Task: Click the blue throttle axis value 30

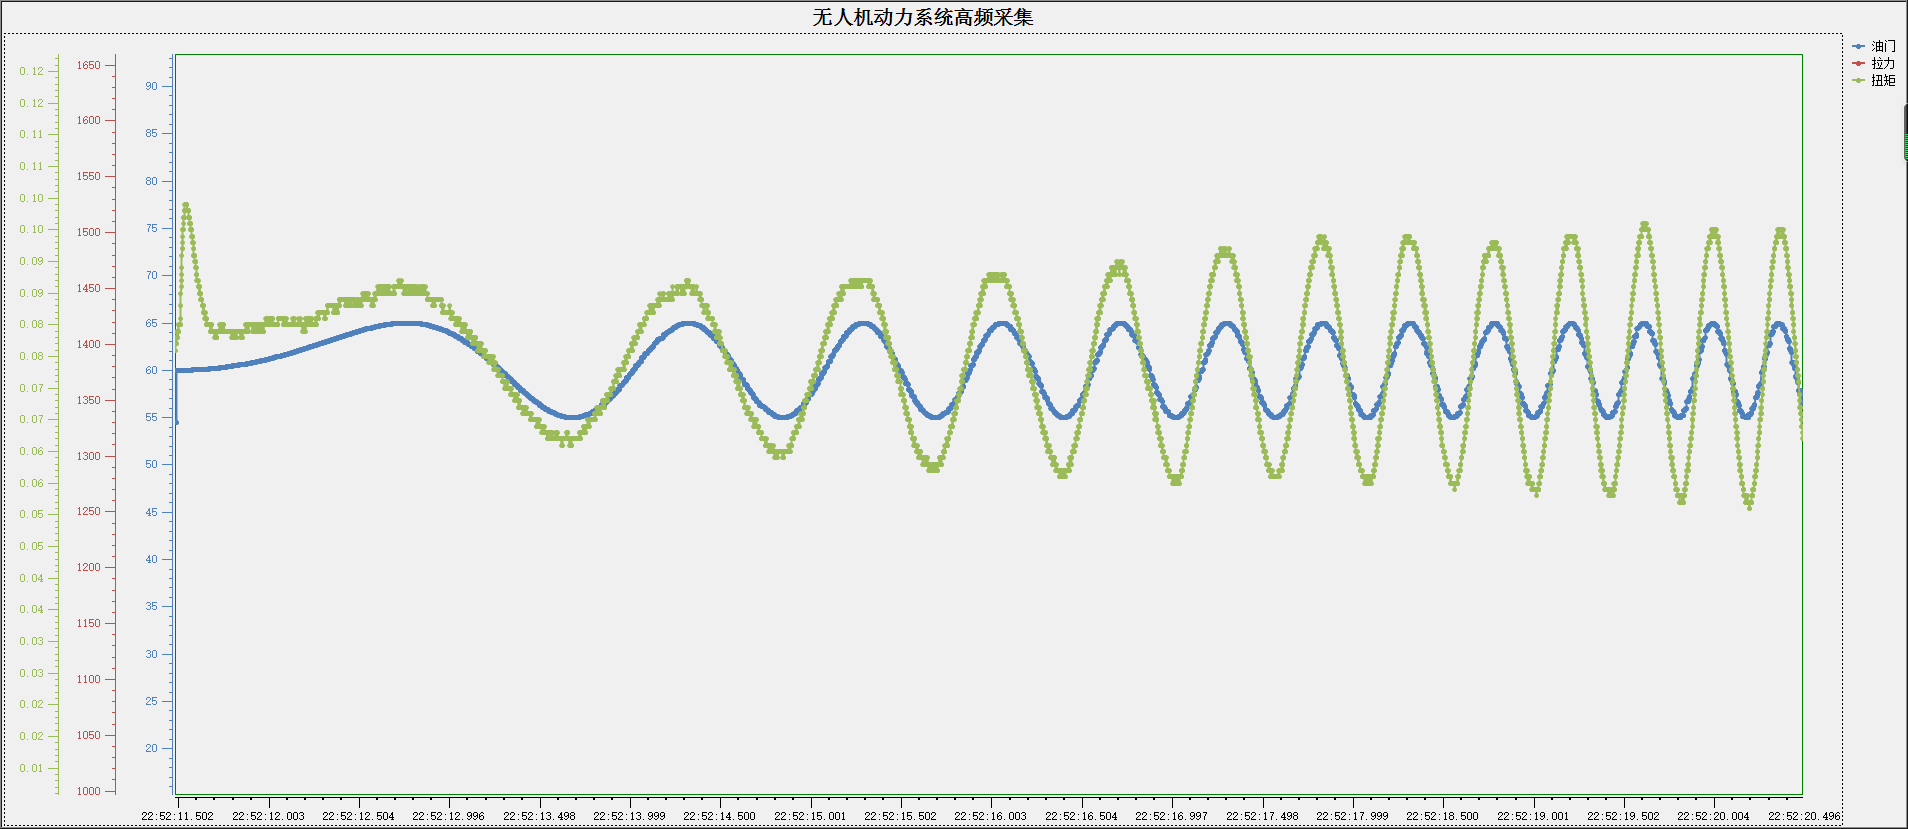Action: coord(151,654)
